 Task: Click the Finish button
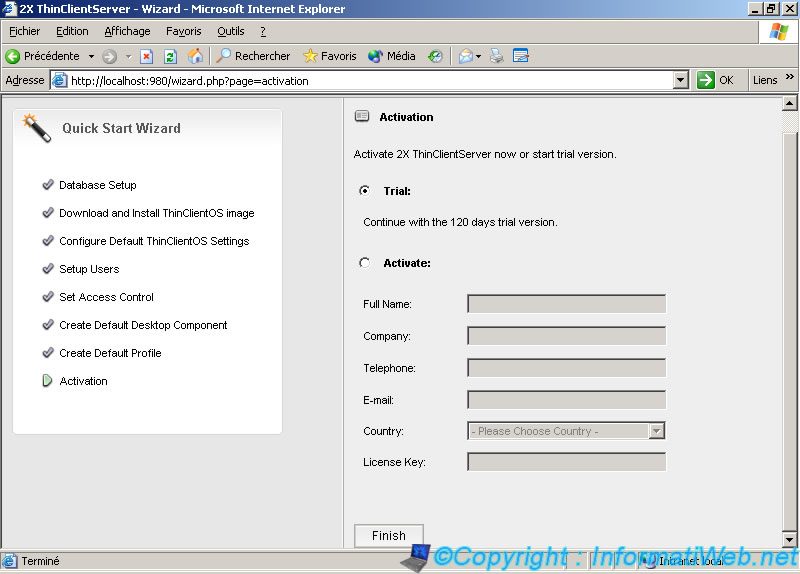click(389, 536)
